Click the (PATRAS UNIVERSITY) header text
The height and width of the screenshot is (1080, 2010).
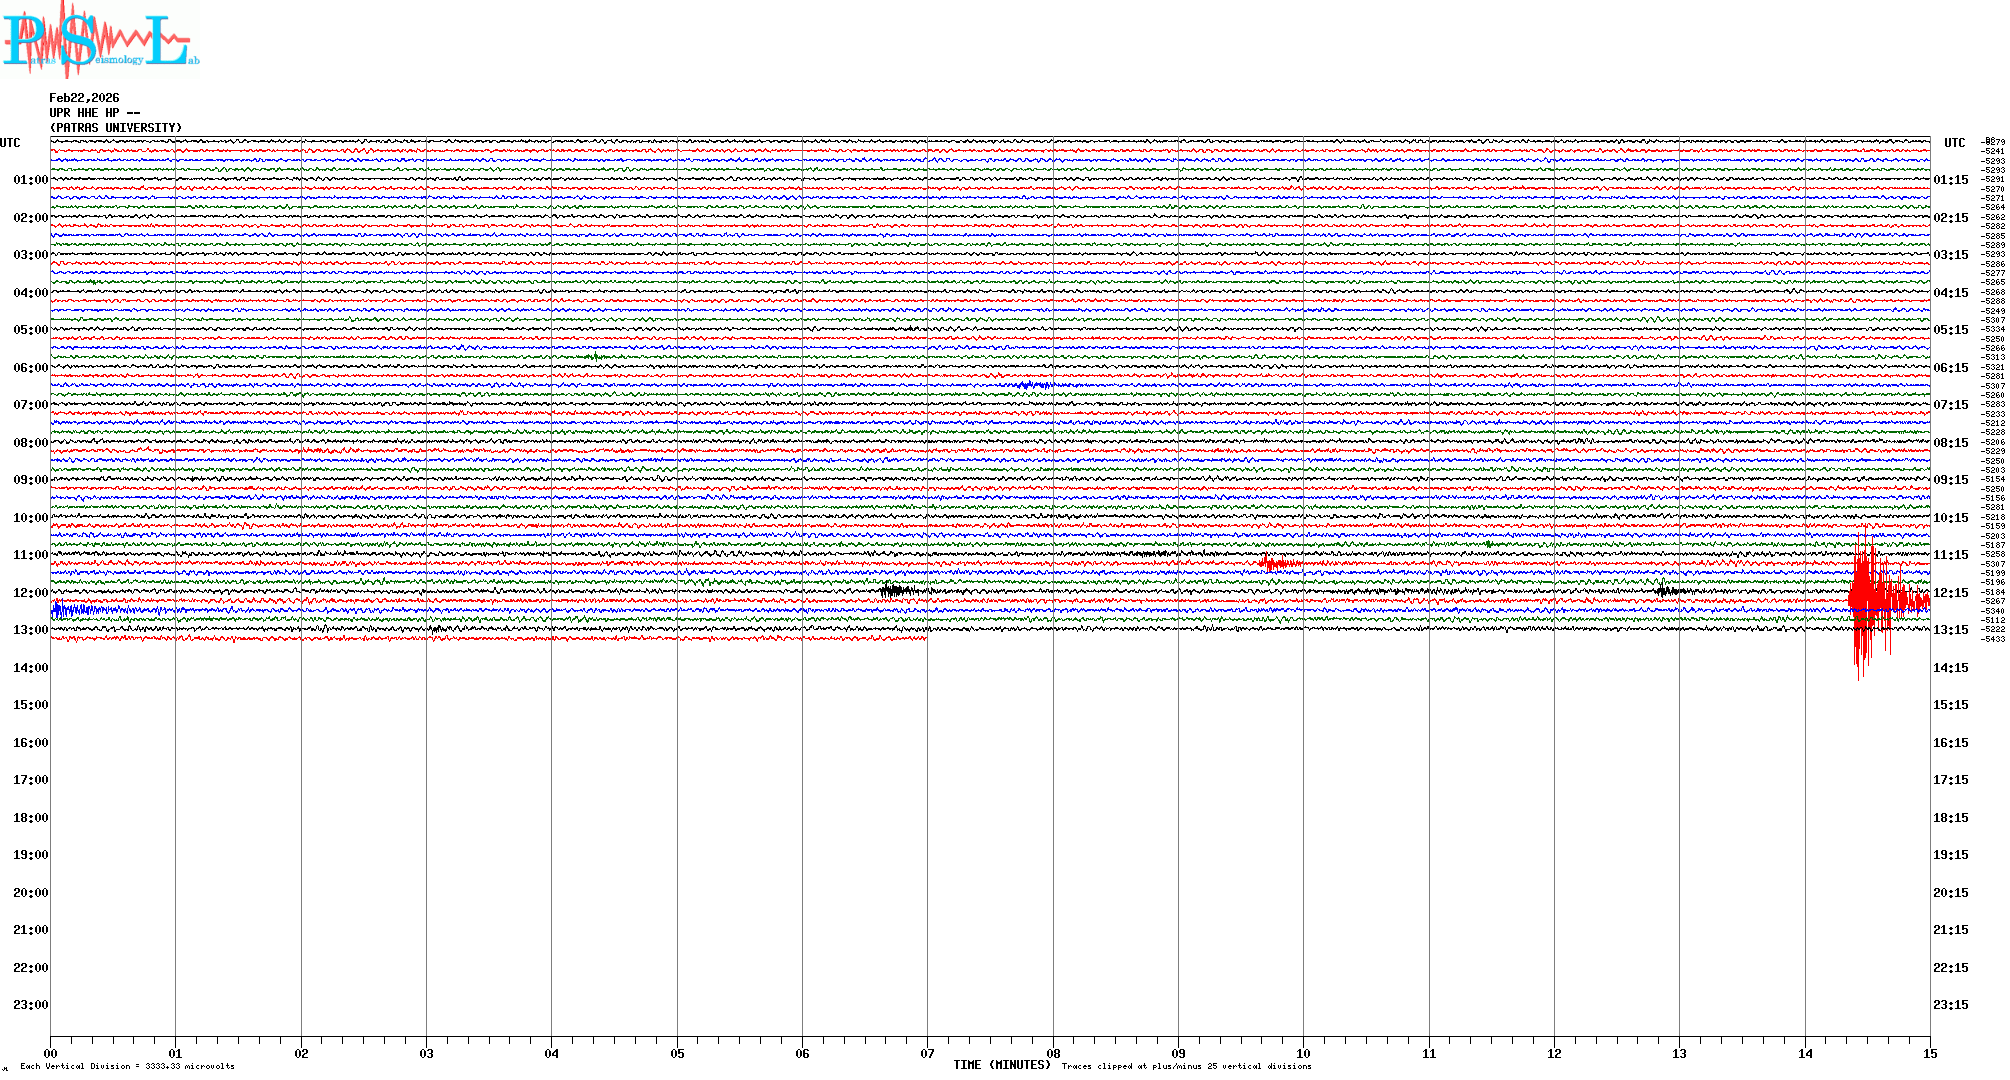coord(116,128)
